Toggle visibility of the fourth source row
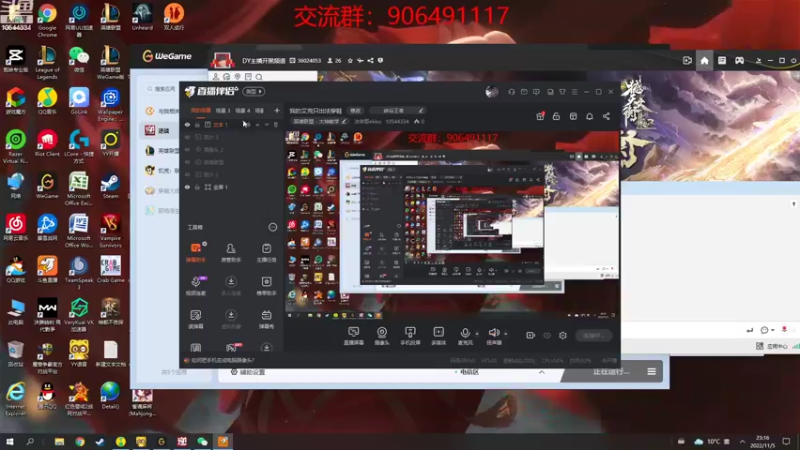 point(187,162)
